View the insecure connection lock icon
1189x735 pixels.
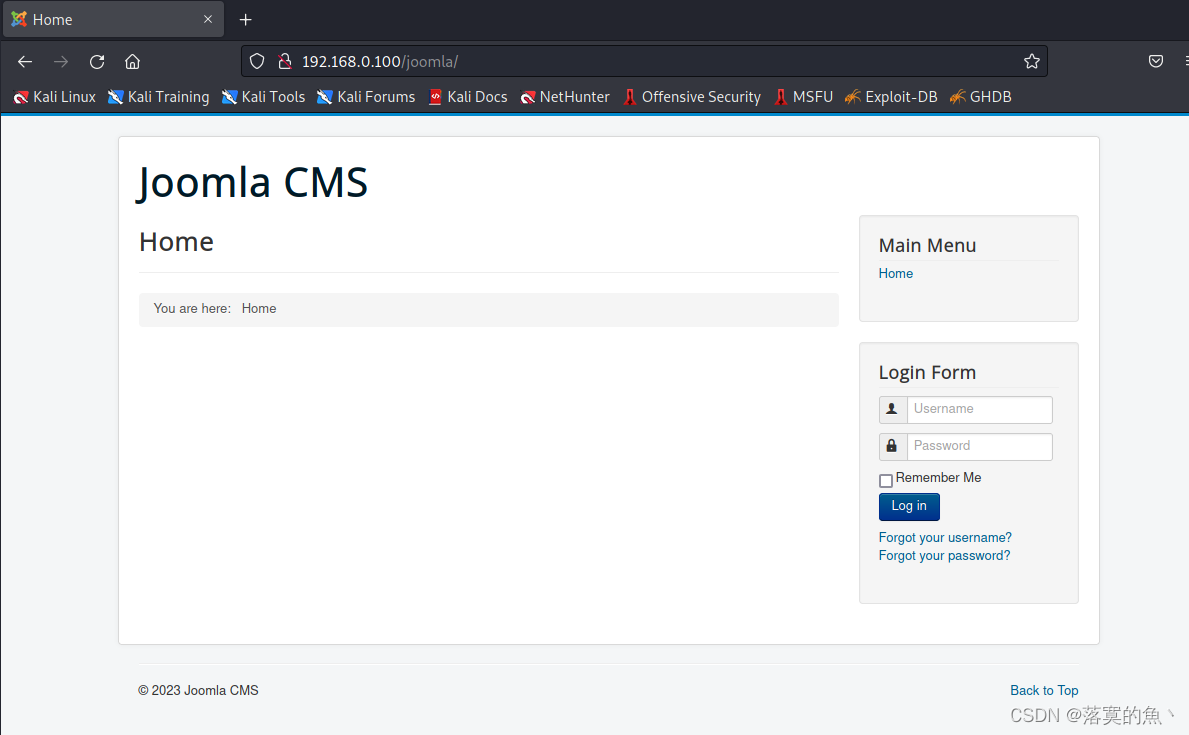click(285, 61)
